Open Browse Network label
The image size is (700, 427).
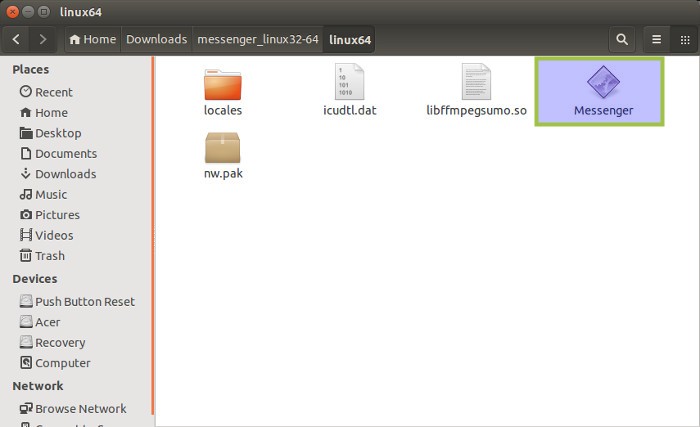click(81, 409)
